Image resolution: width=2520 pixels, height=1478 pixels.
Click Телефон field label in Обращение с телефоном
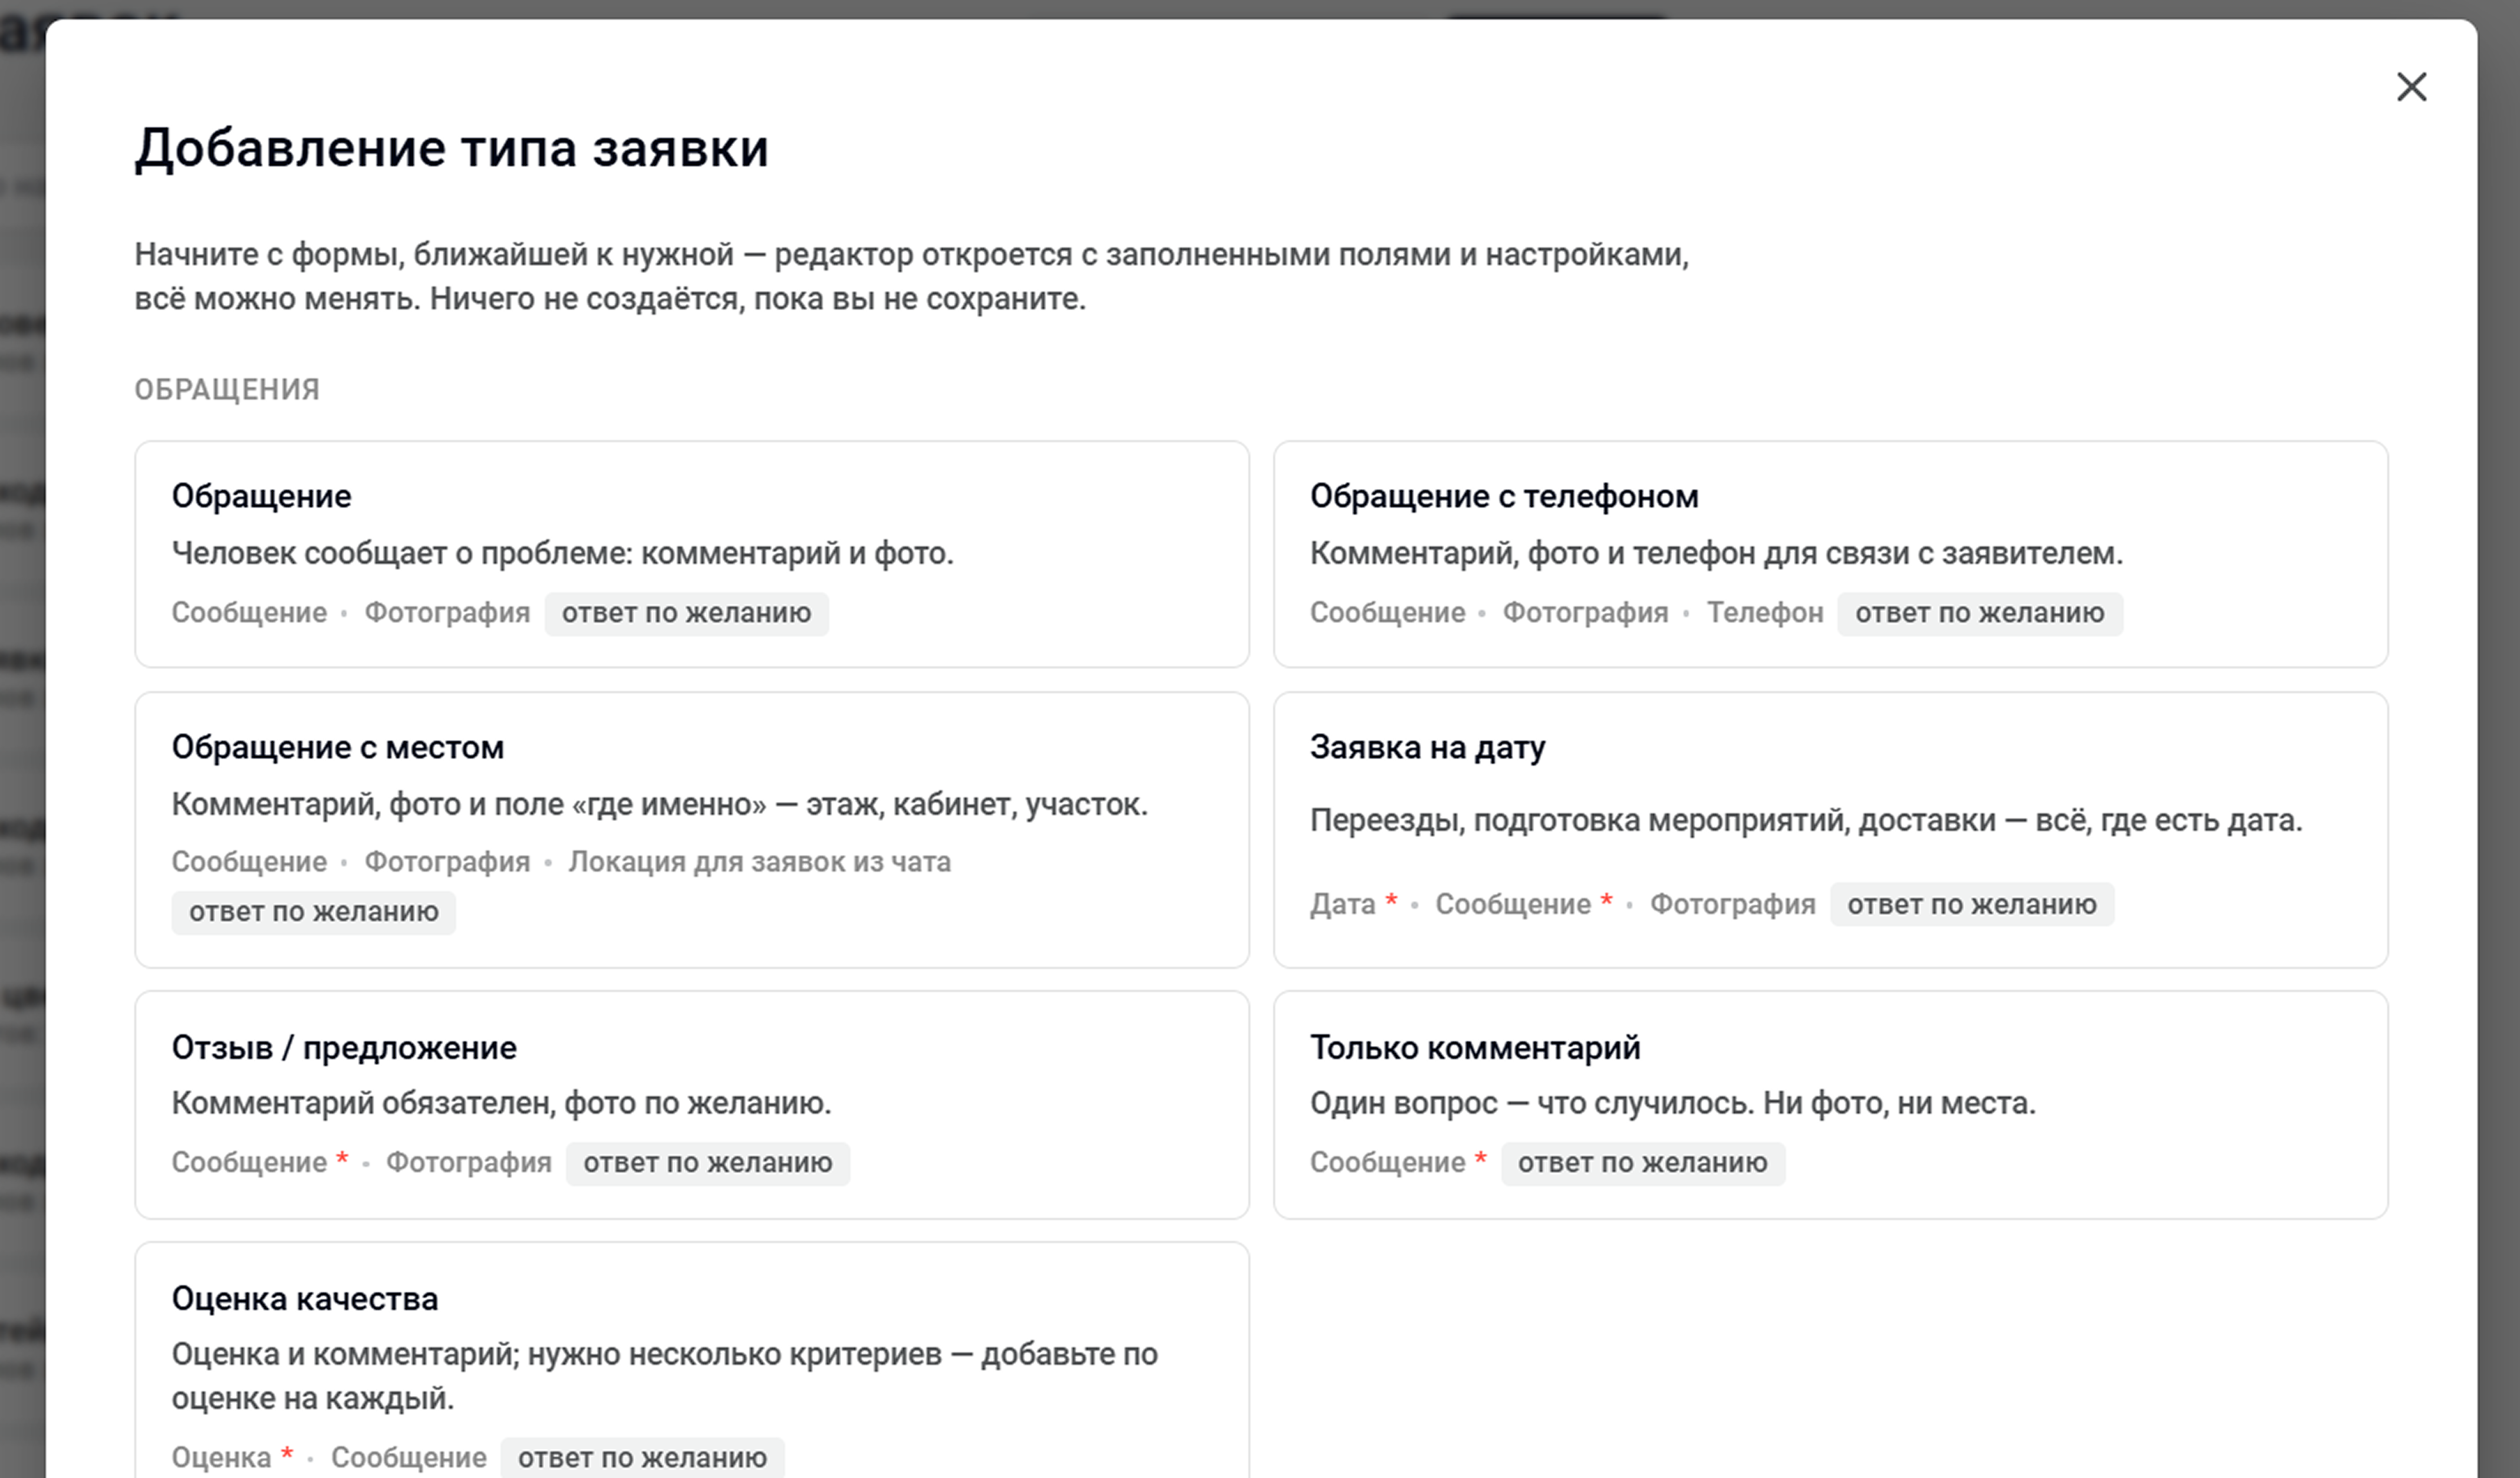tap(1765, 613)
